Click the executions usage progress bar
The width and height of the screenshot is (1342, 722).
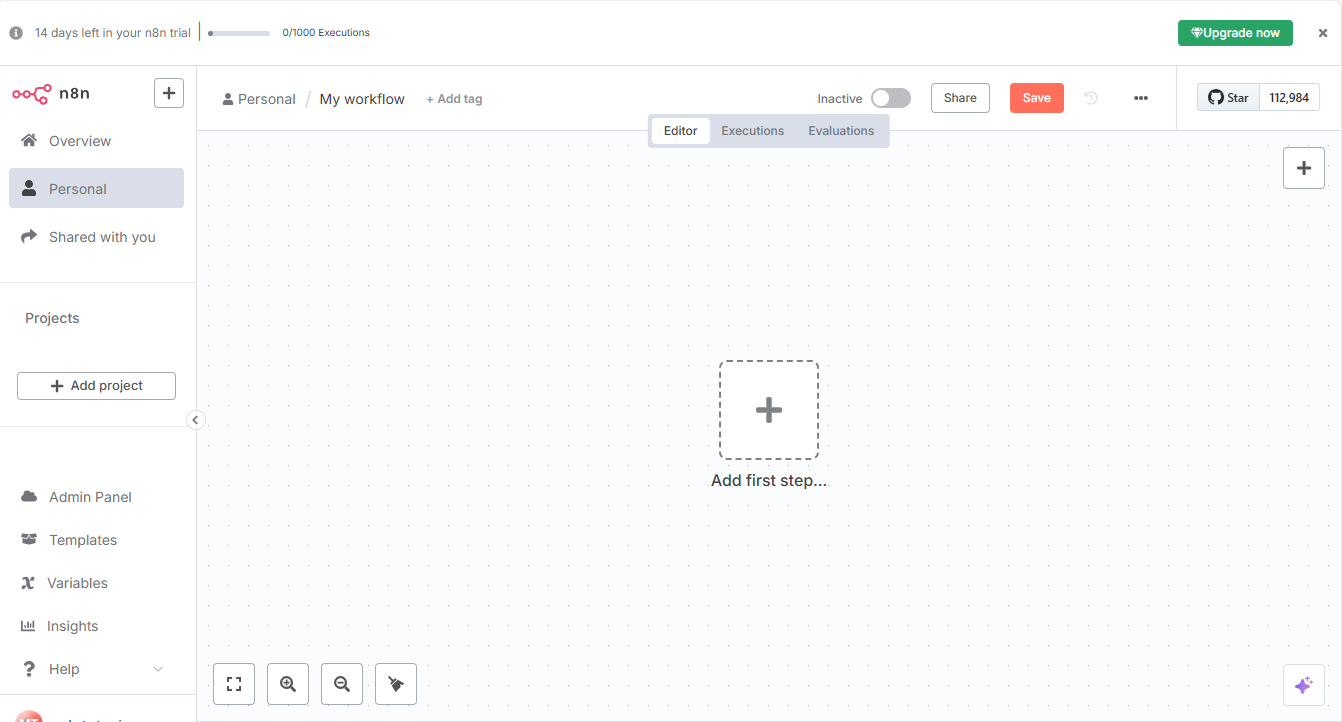239,33
